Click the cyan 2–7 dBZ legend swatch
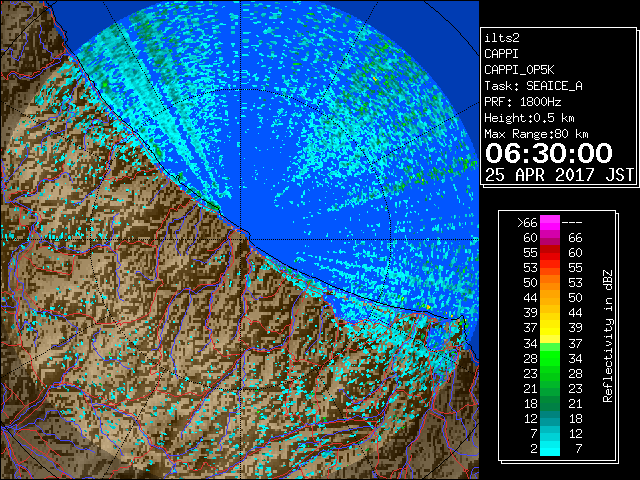This screenshot has height=480, width=640. 550,448
